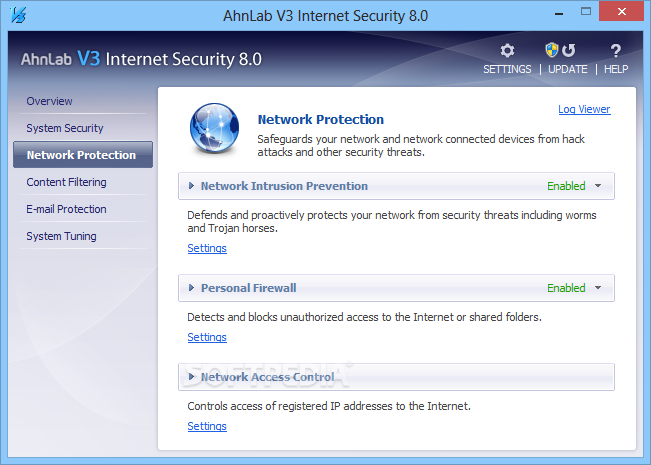
Task: Expand the Personal Firewall section
Action: coord(191,288)
